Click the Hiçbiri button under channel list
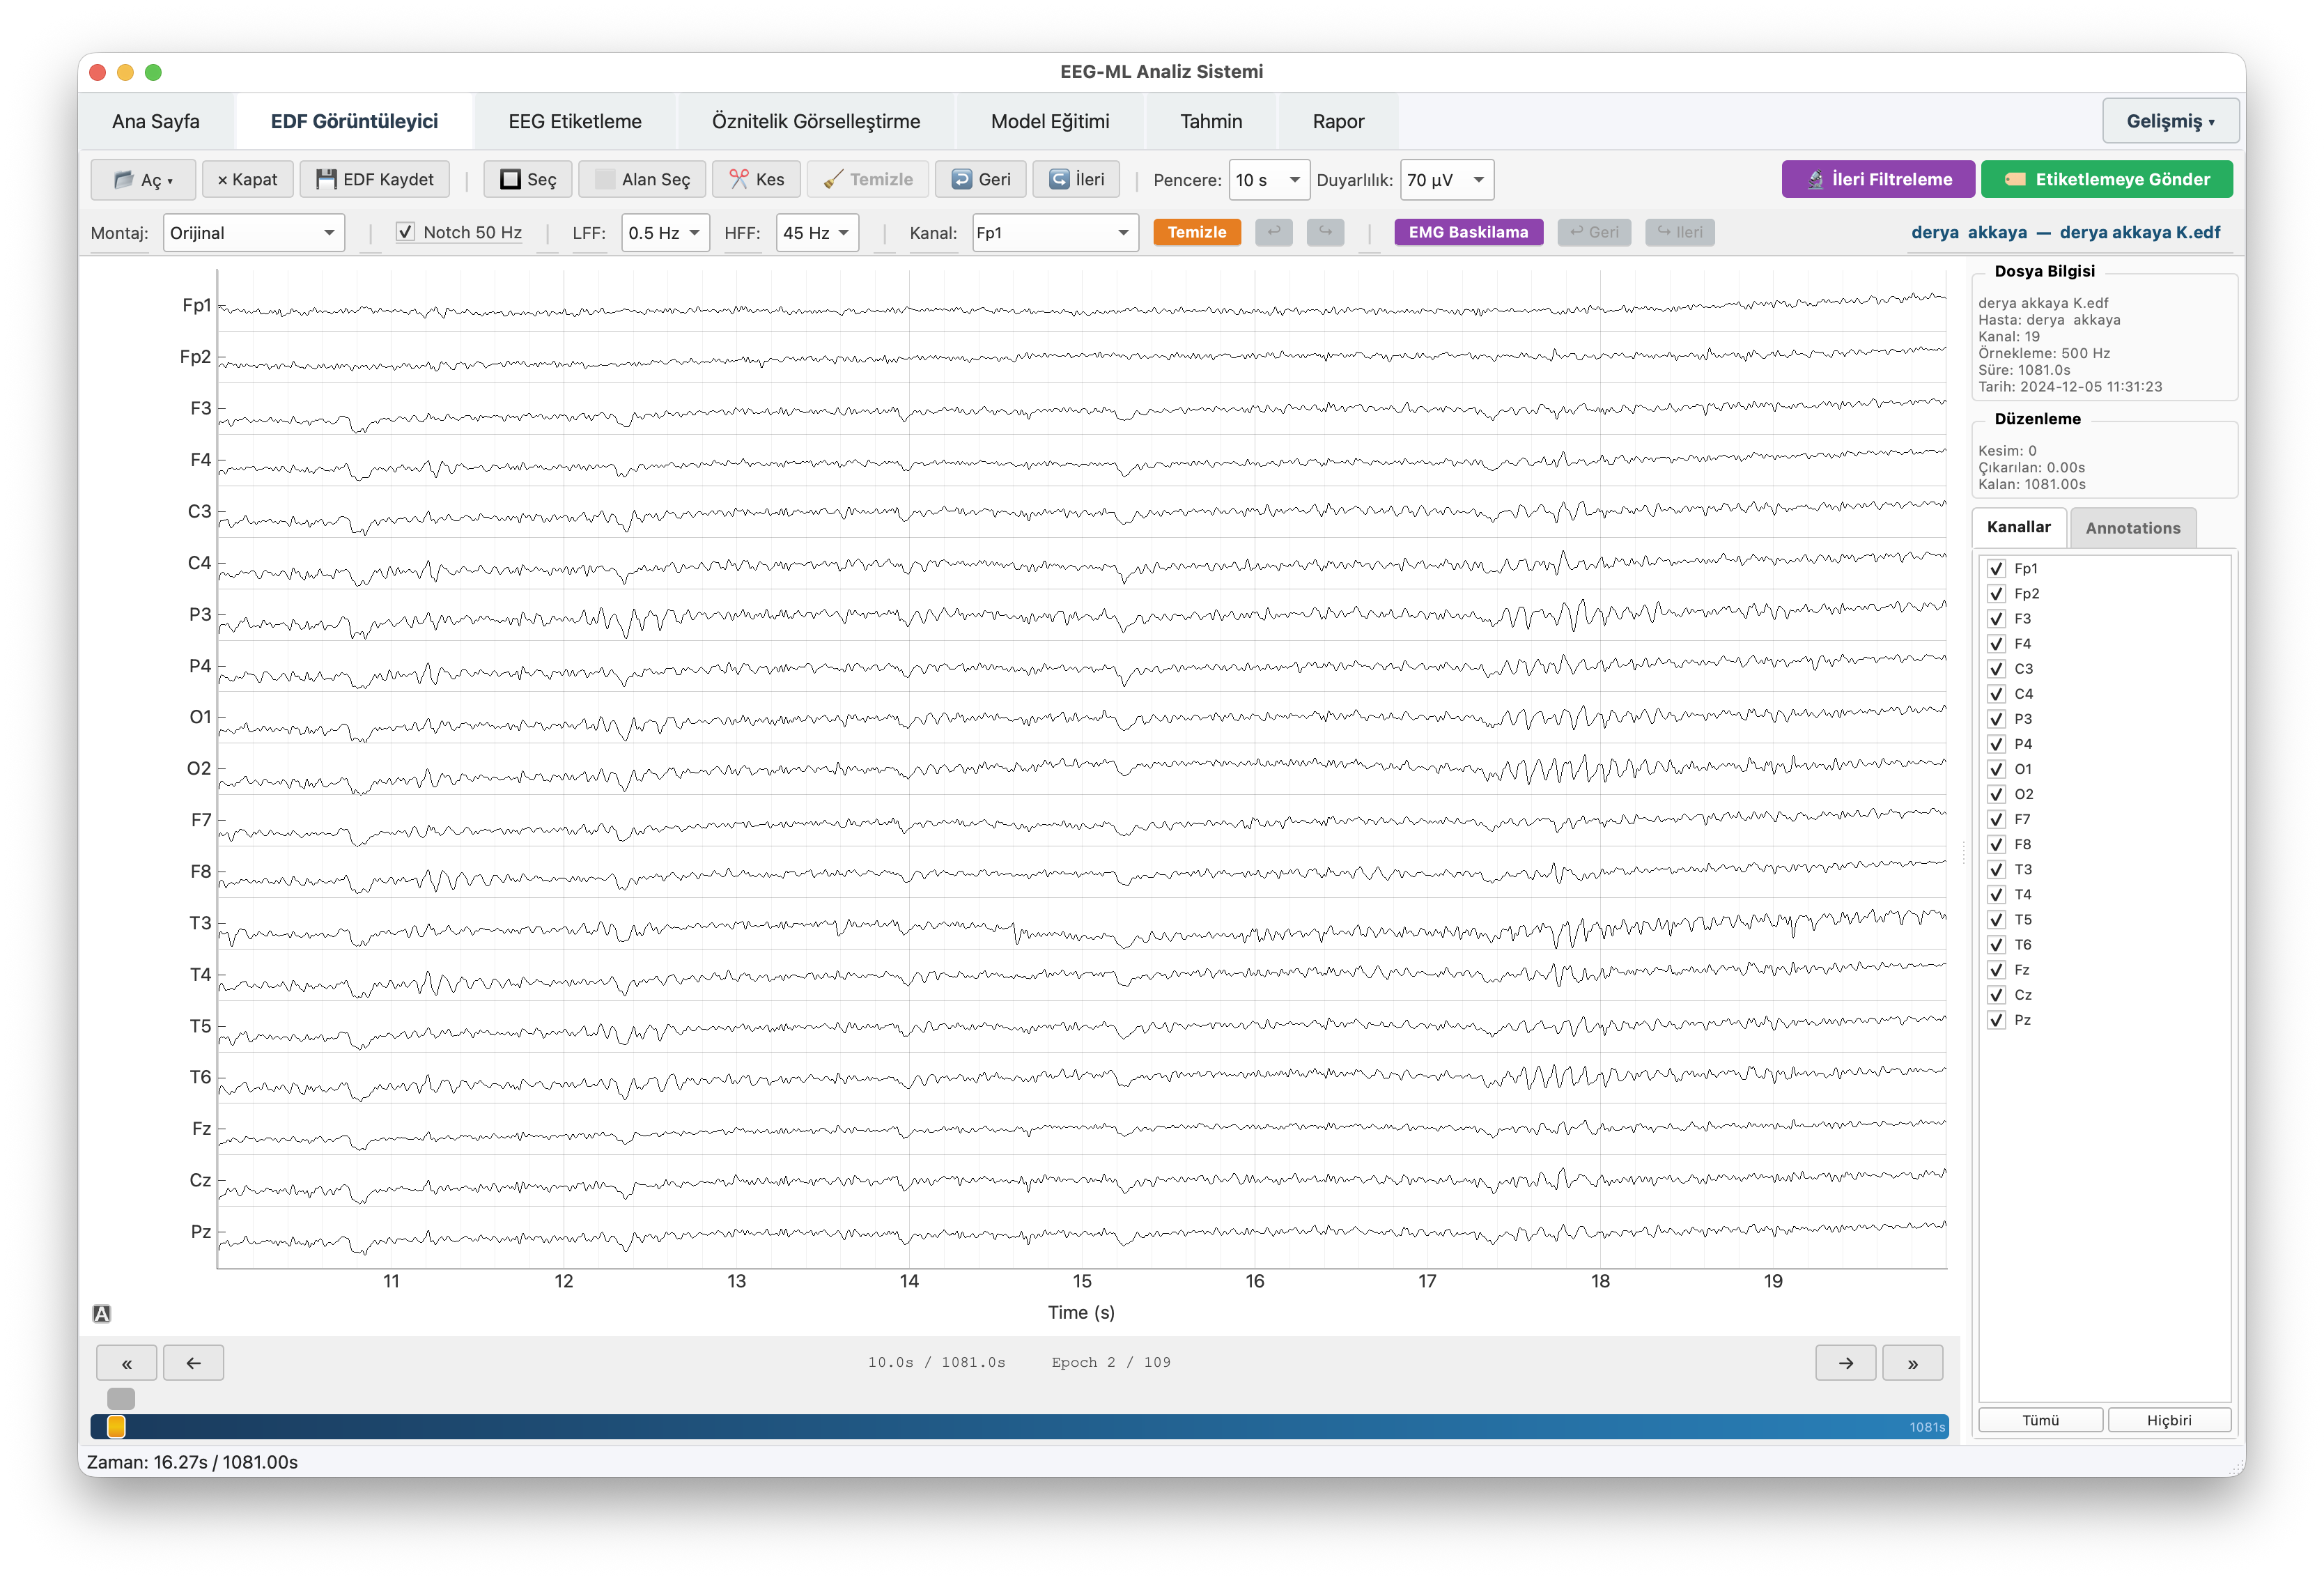Viewport: 2324px width, 1580px height. pyautogui.click(x=2168, y=1420)
